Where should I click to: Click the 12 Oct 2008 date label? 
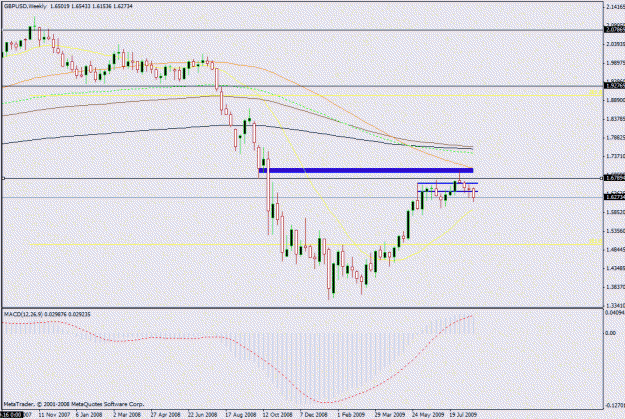[x=277, y=415]
